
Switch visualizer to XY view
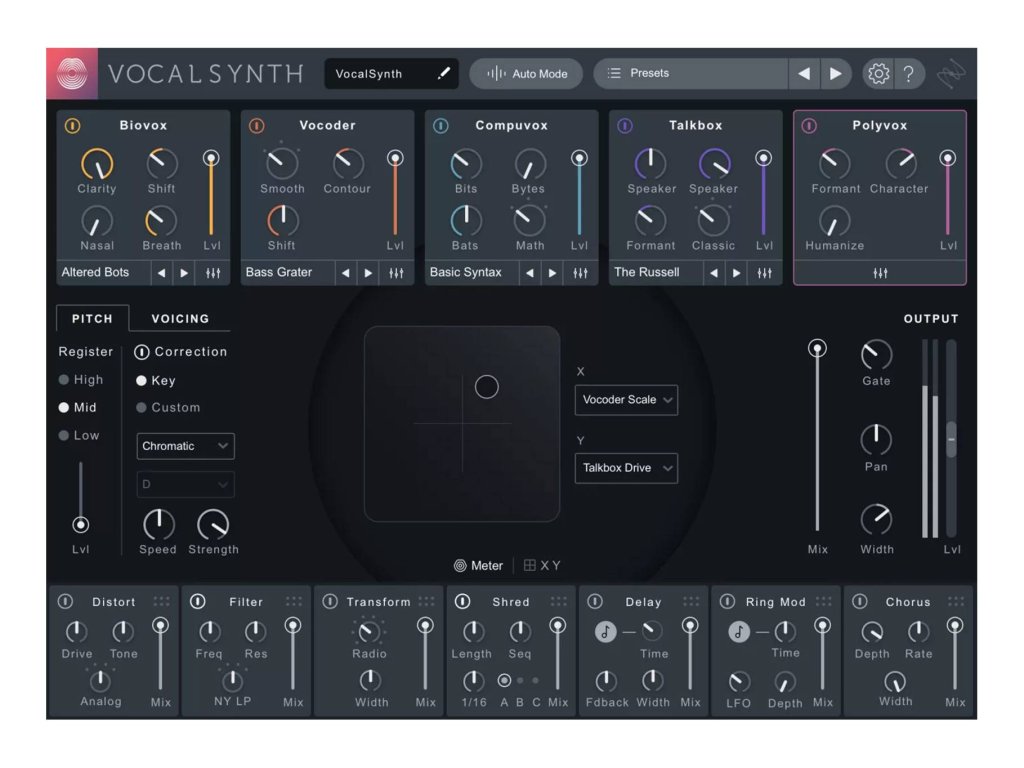coord(542,566)
